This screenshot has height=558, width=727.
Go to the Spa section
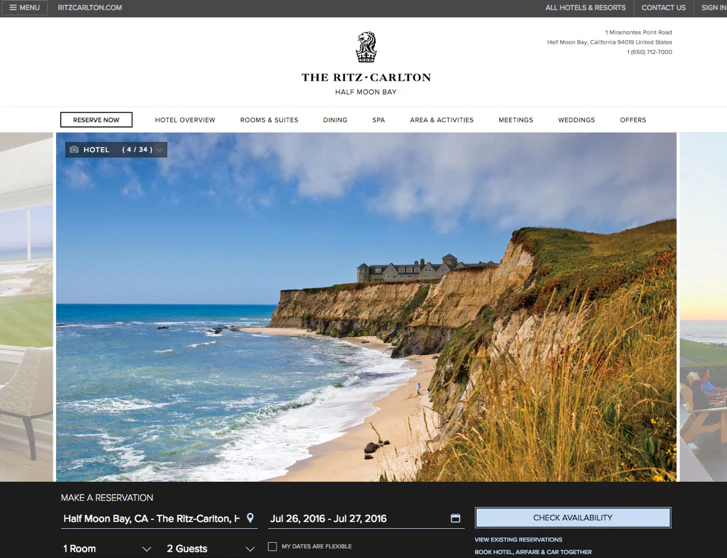pos(378,120)
